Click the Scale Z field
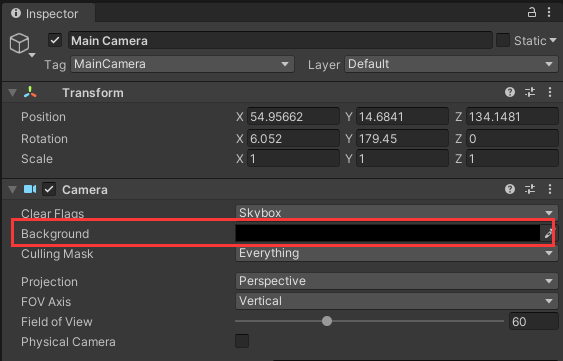The width and height of the screenshot is (563, 361). [512, 158]
